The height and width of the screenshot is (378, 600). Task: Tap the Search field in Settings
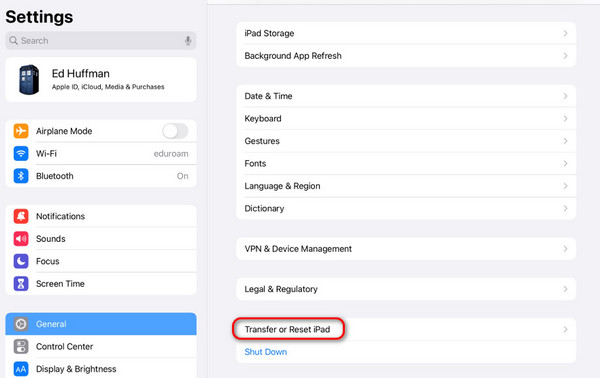[x=101, y=41]
